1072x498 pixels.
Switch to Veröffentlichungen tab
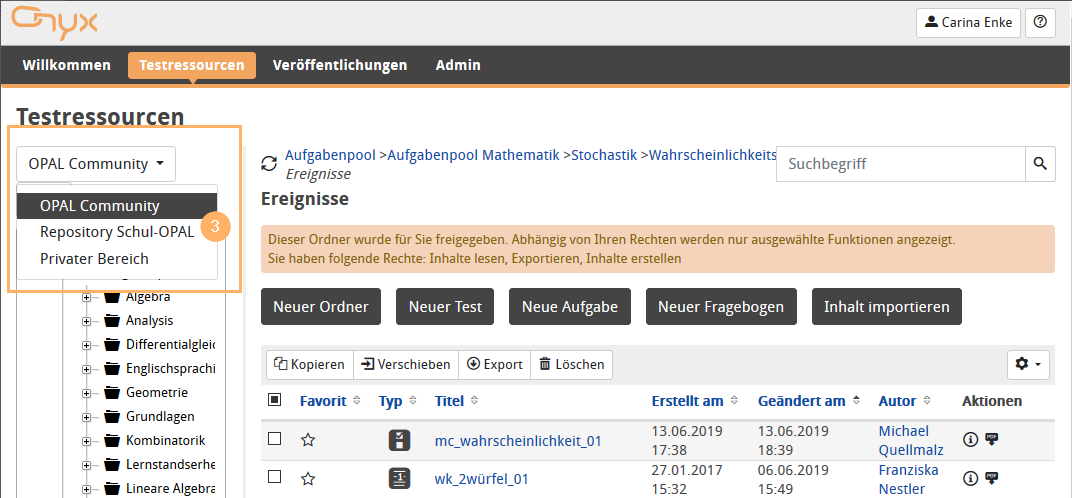(340, 66)
